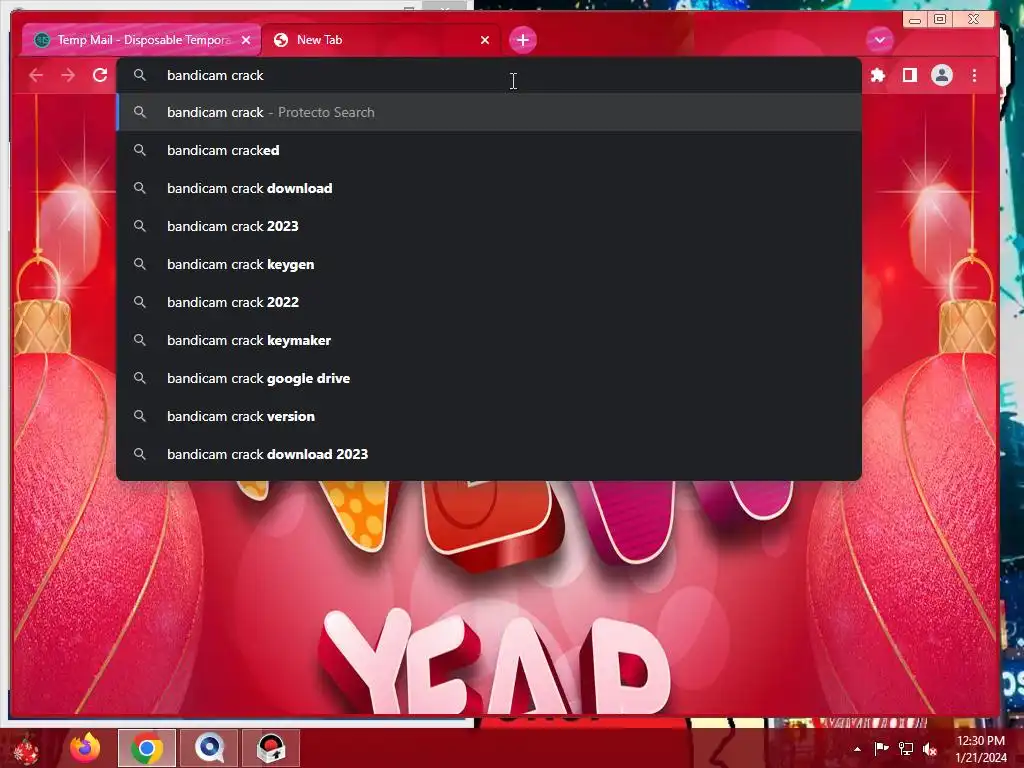The image size is (1024, 768).
Task: Maximize the Chrome window
Action: pos(940,19)
